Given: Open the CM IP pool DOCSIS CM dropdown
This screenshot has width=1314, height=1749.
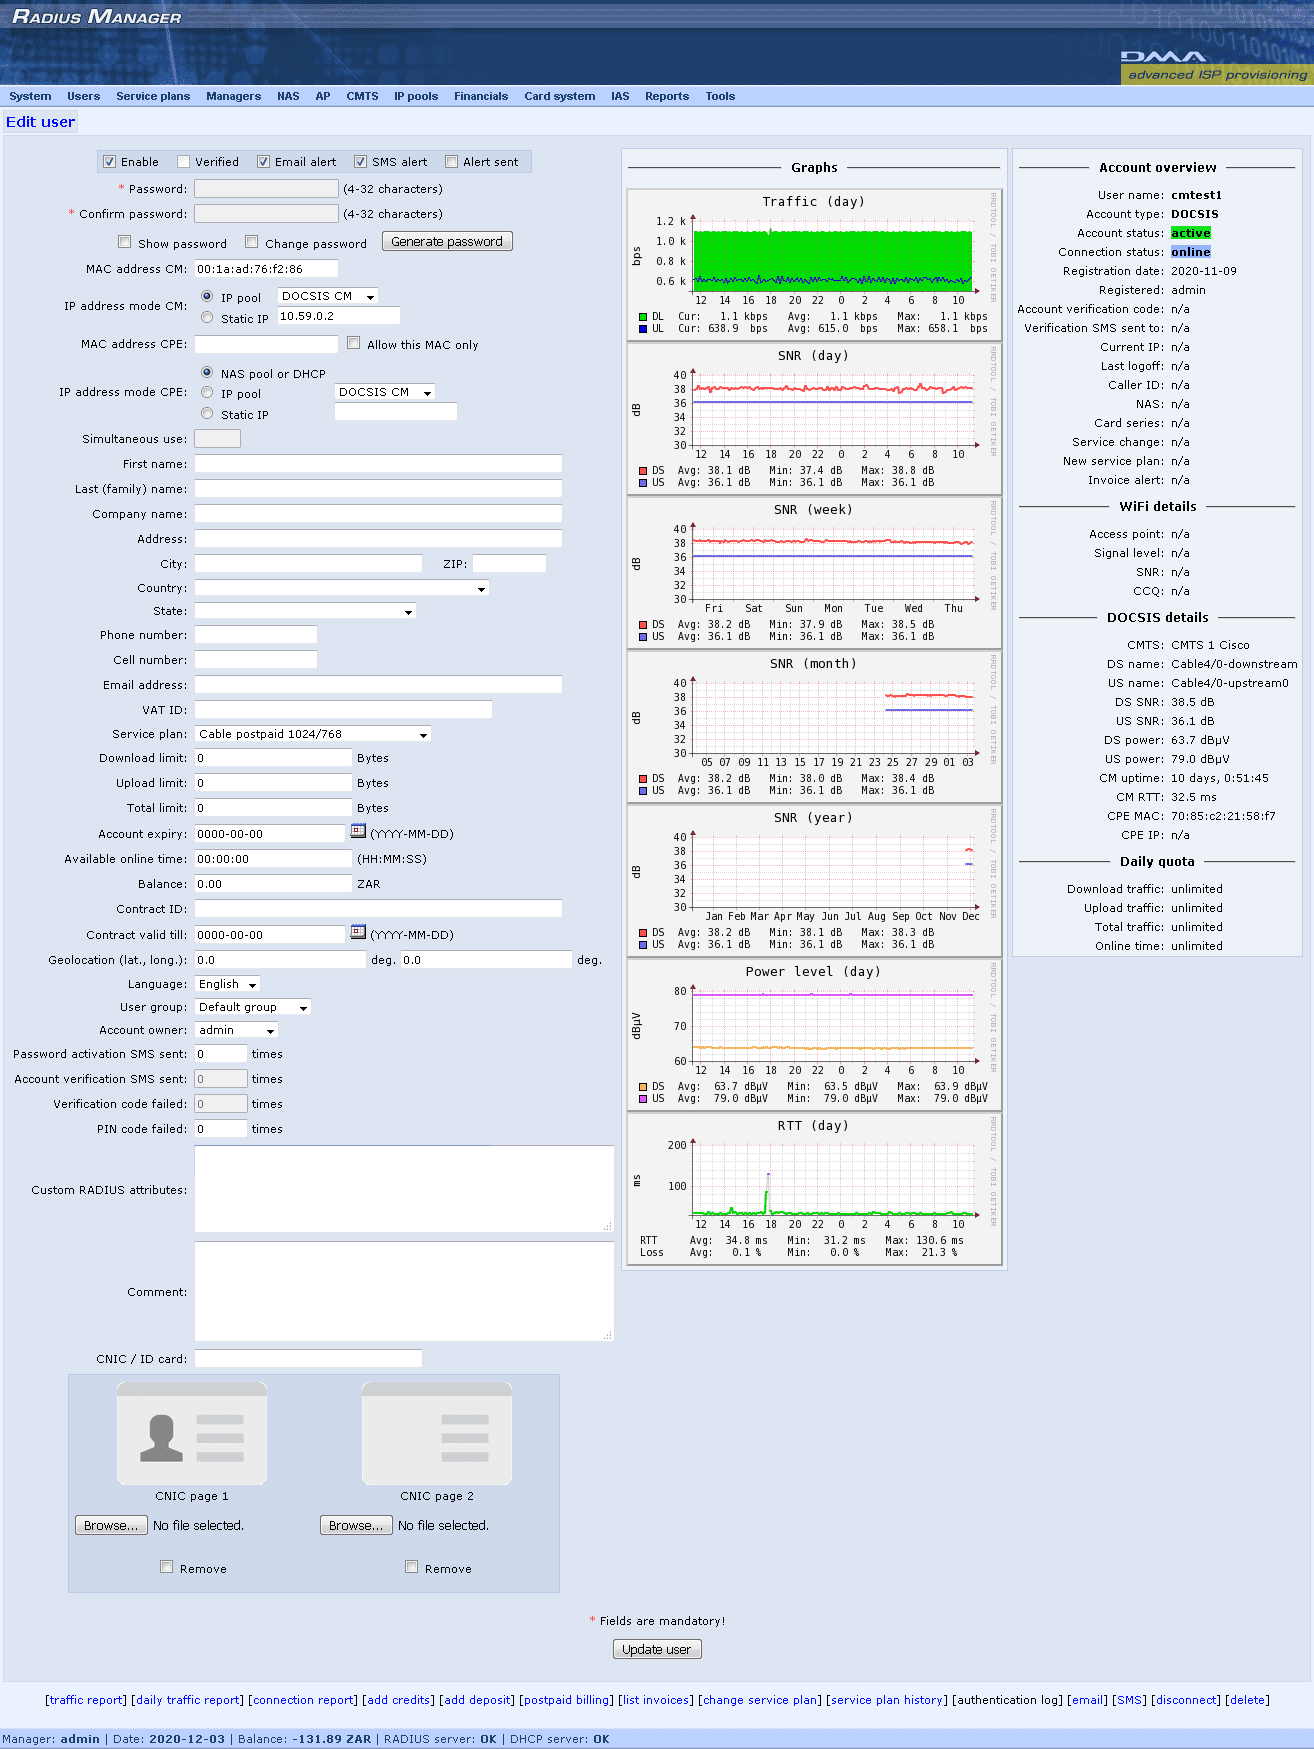Looking at the screenshot, I should point(327,296).
